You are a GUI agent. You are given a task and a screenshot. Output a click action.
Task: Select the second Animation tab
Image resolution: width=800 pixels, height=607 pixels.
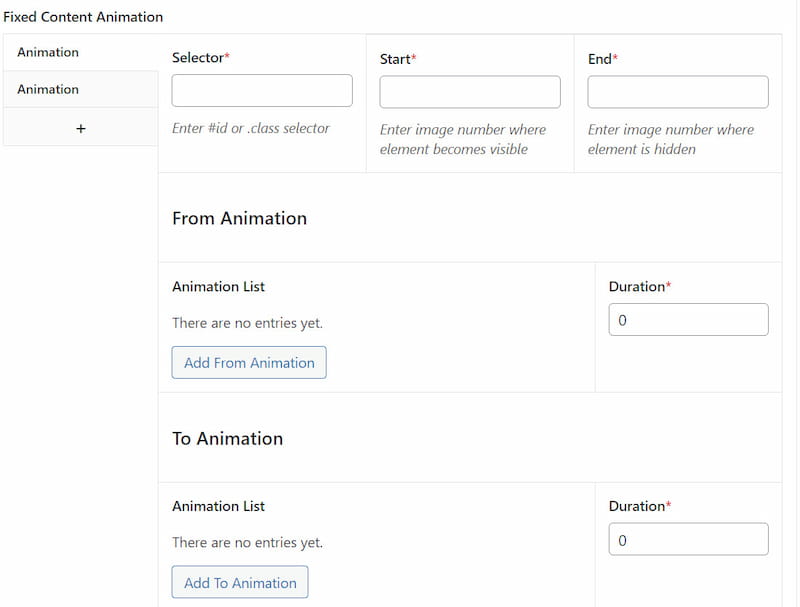click(81, 89)
